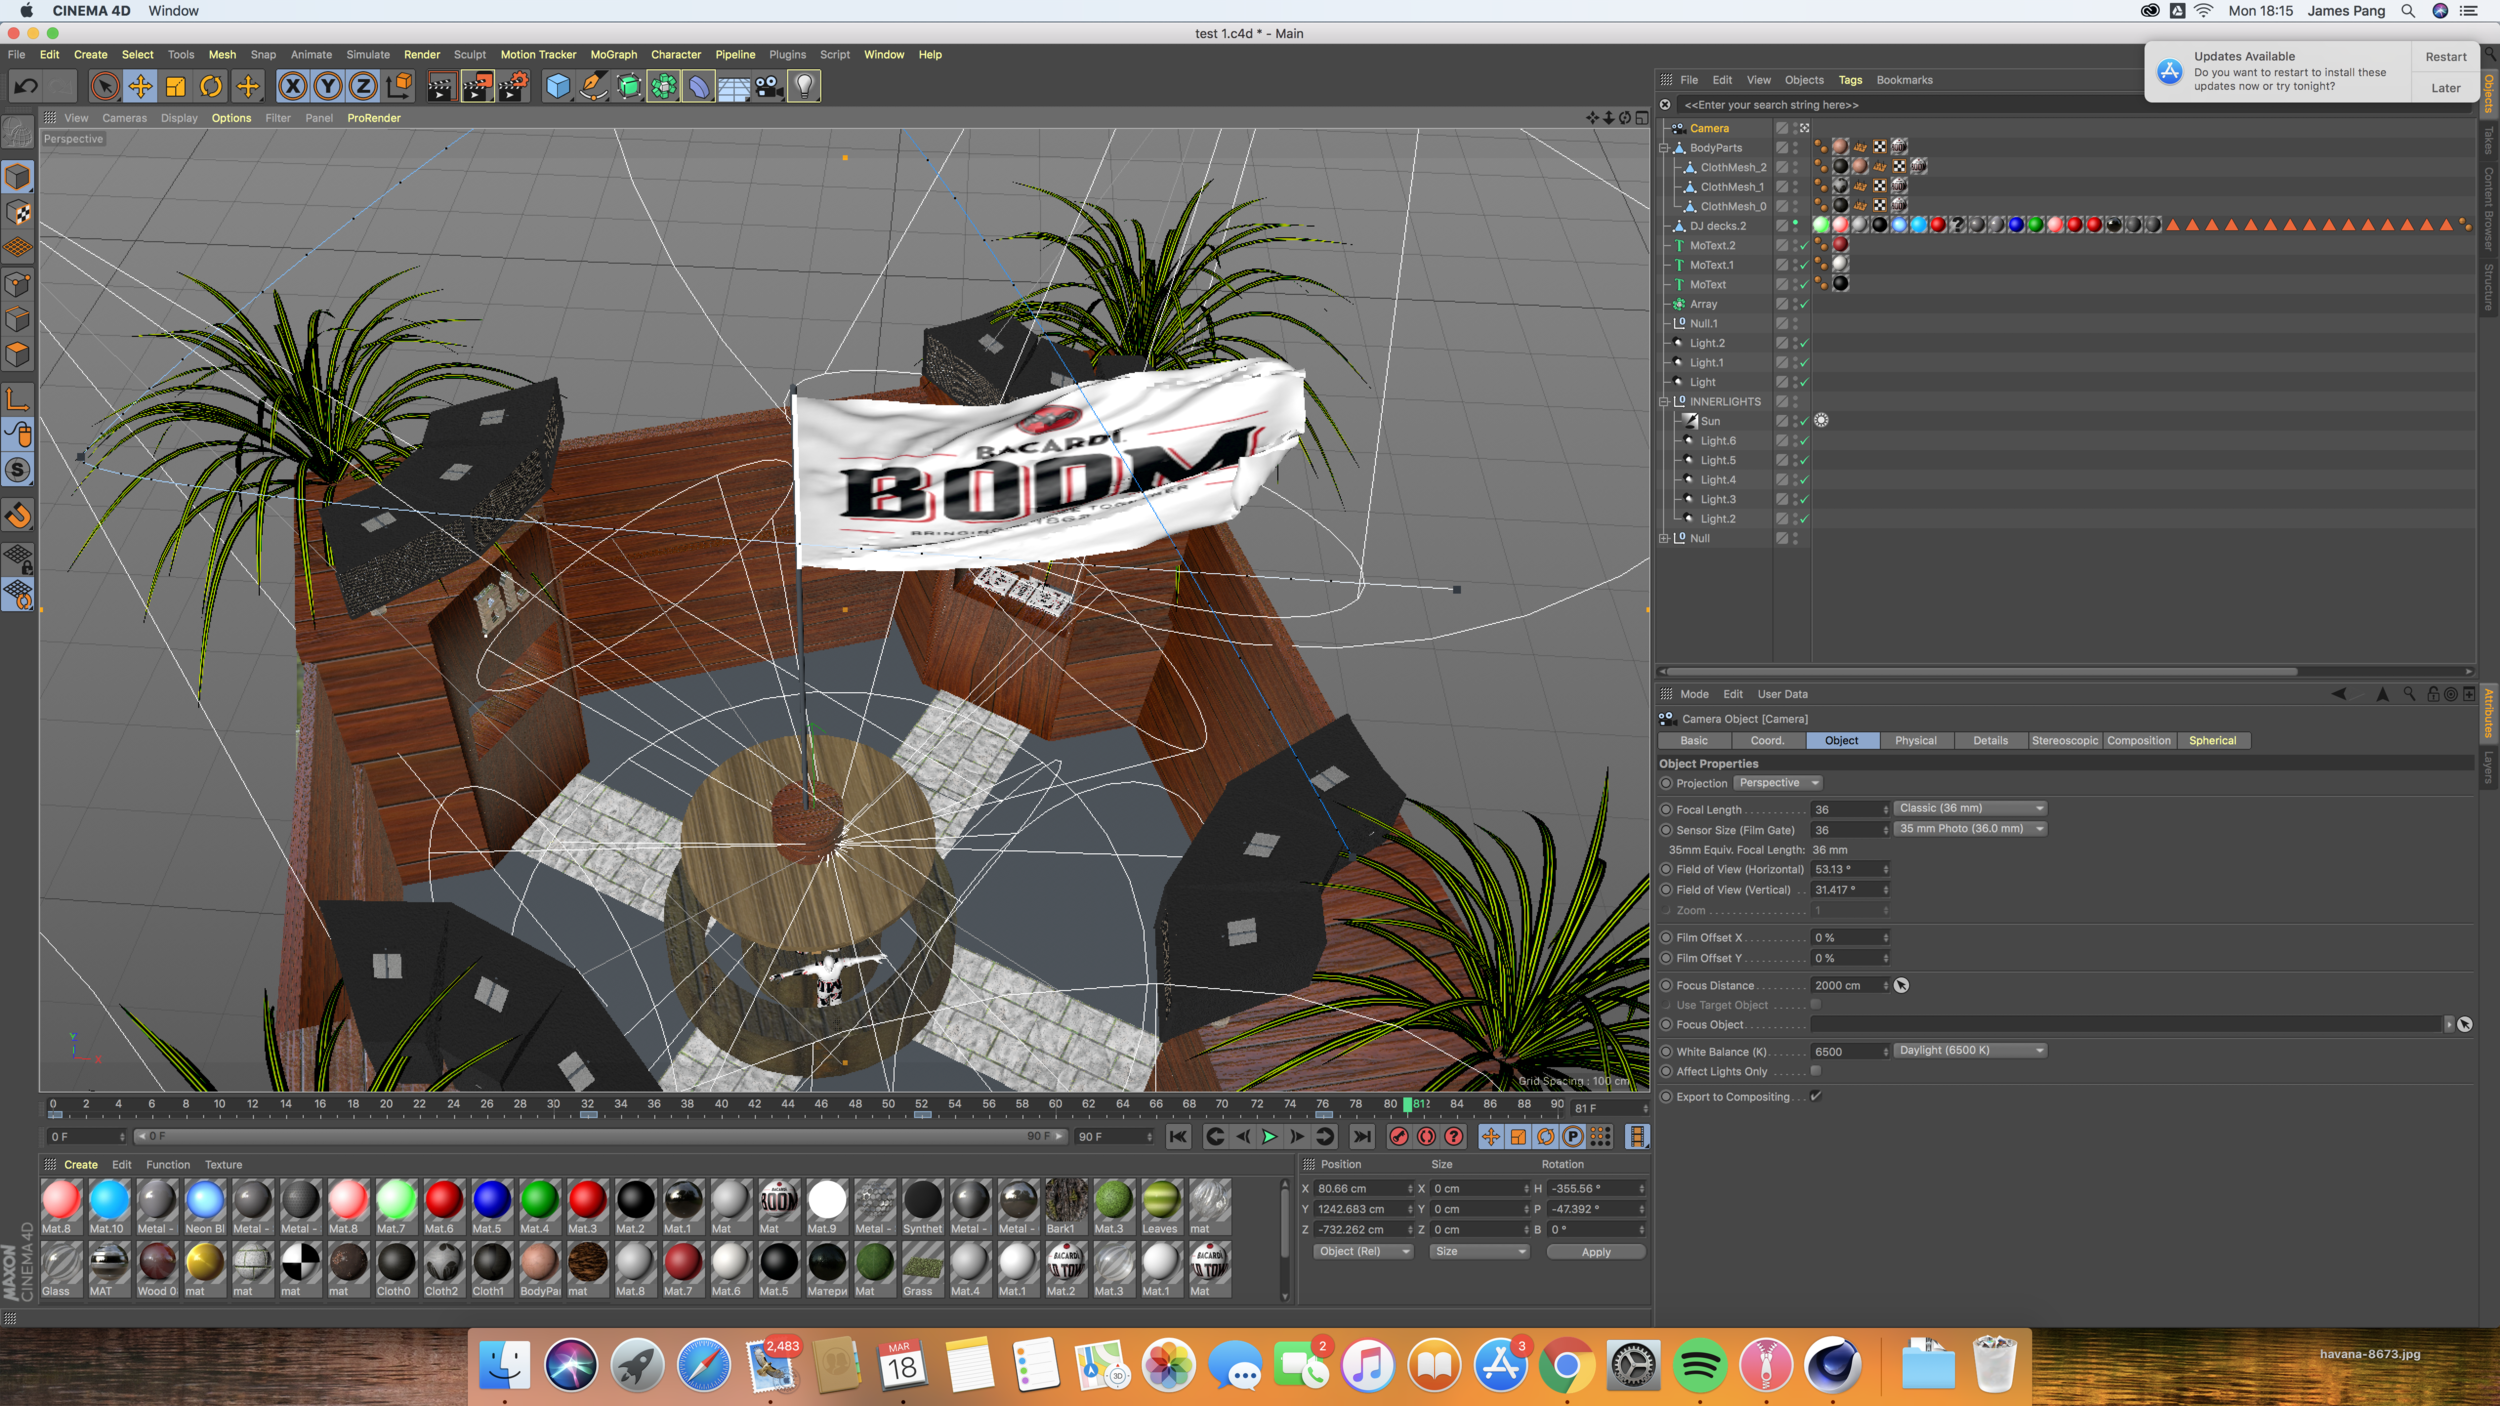Add an Array modeling object icon

point(663,87)
